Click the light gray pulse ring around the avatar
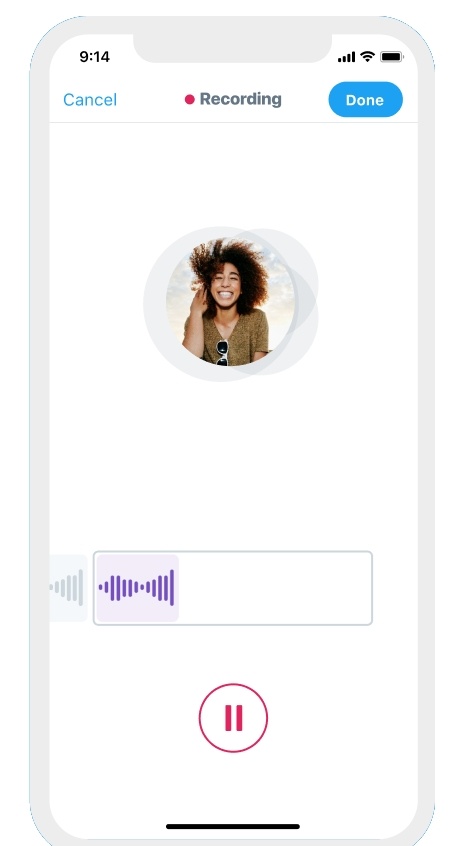 click(x=154, y=304)
